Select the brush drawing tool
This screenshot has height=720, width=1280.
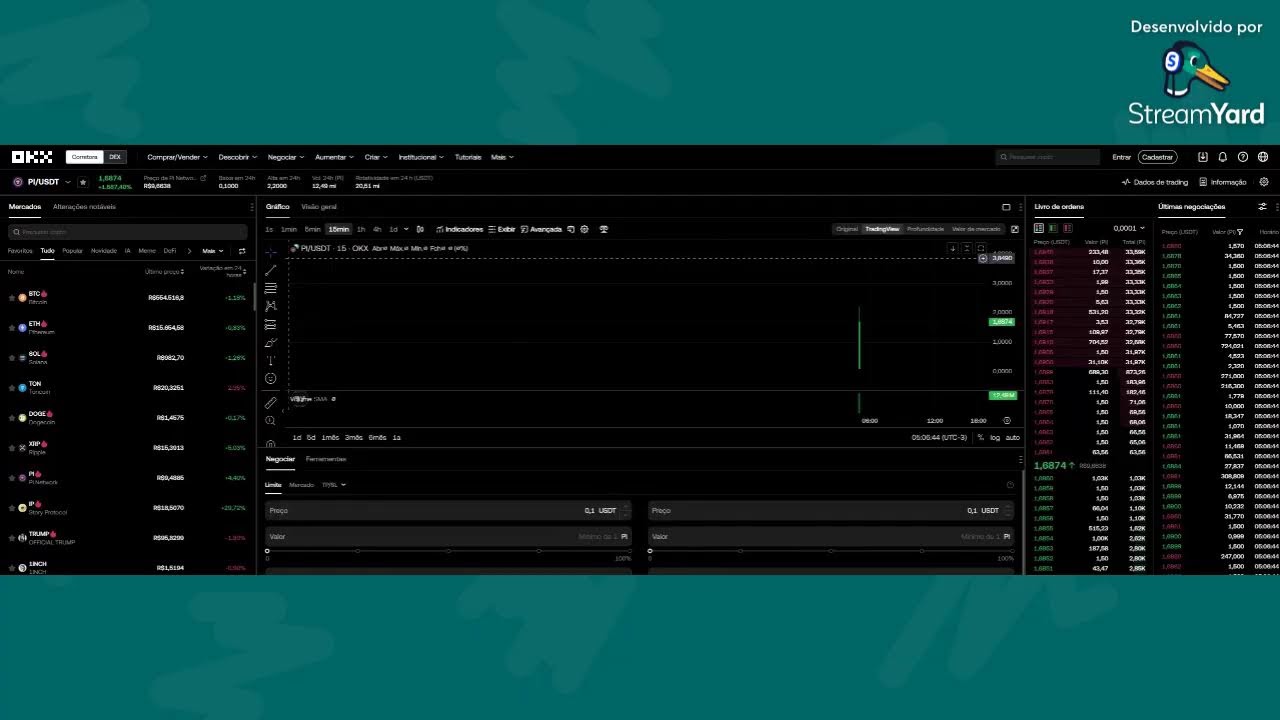[271, 342]
